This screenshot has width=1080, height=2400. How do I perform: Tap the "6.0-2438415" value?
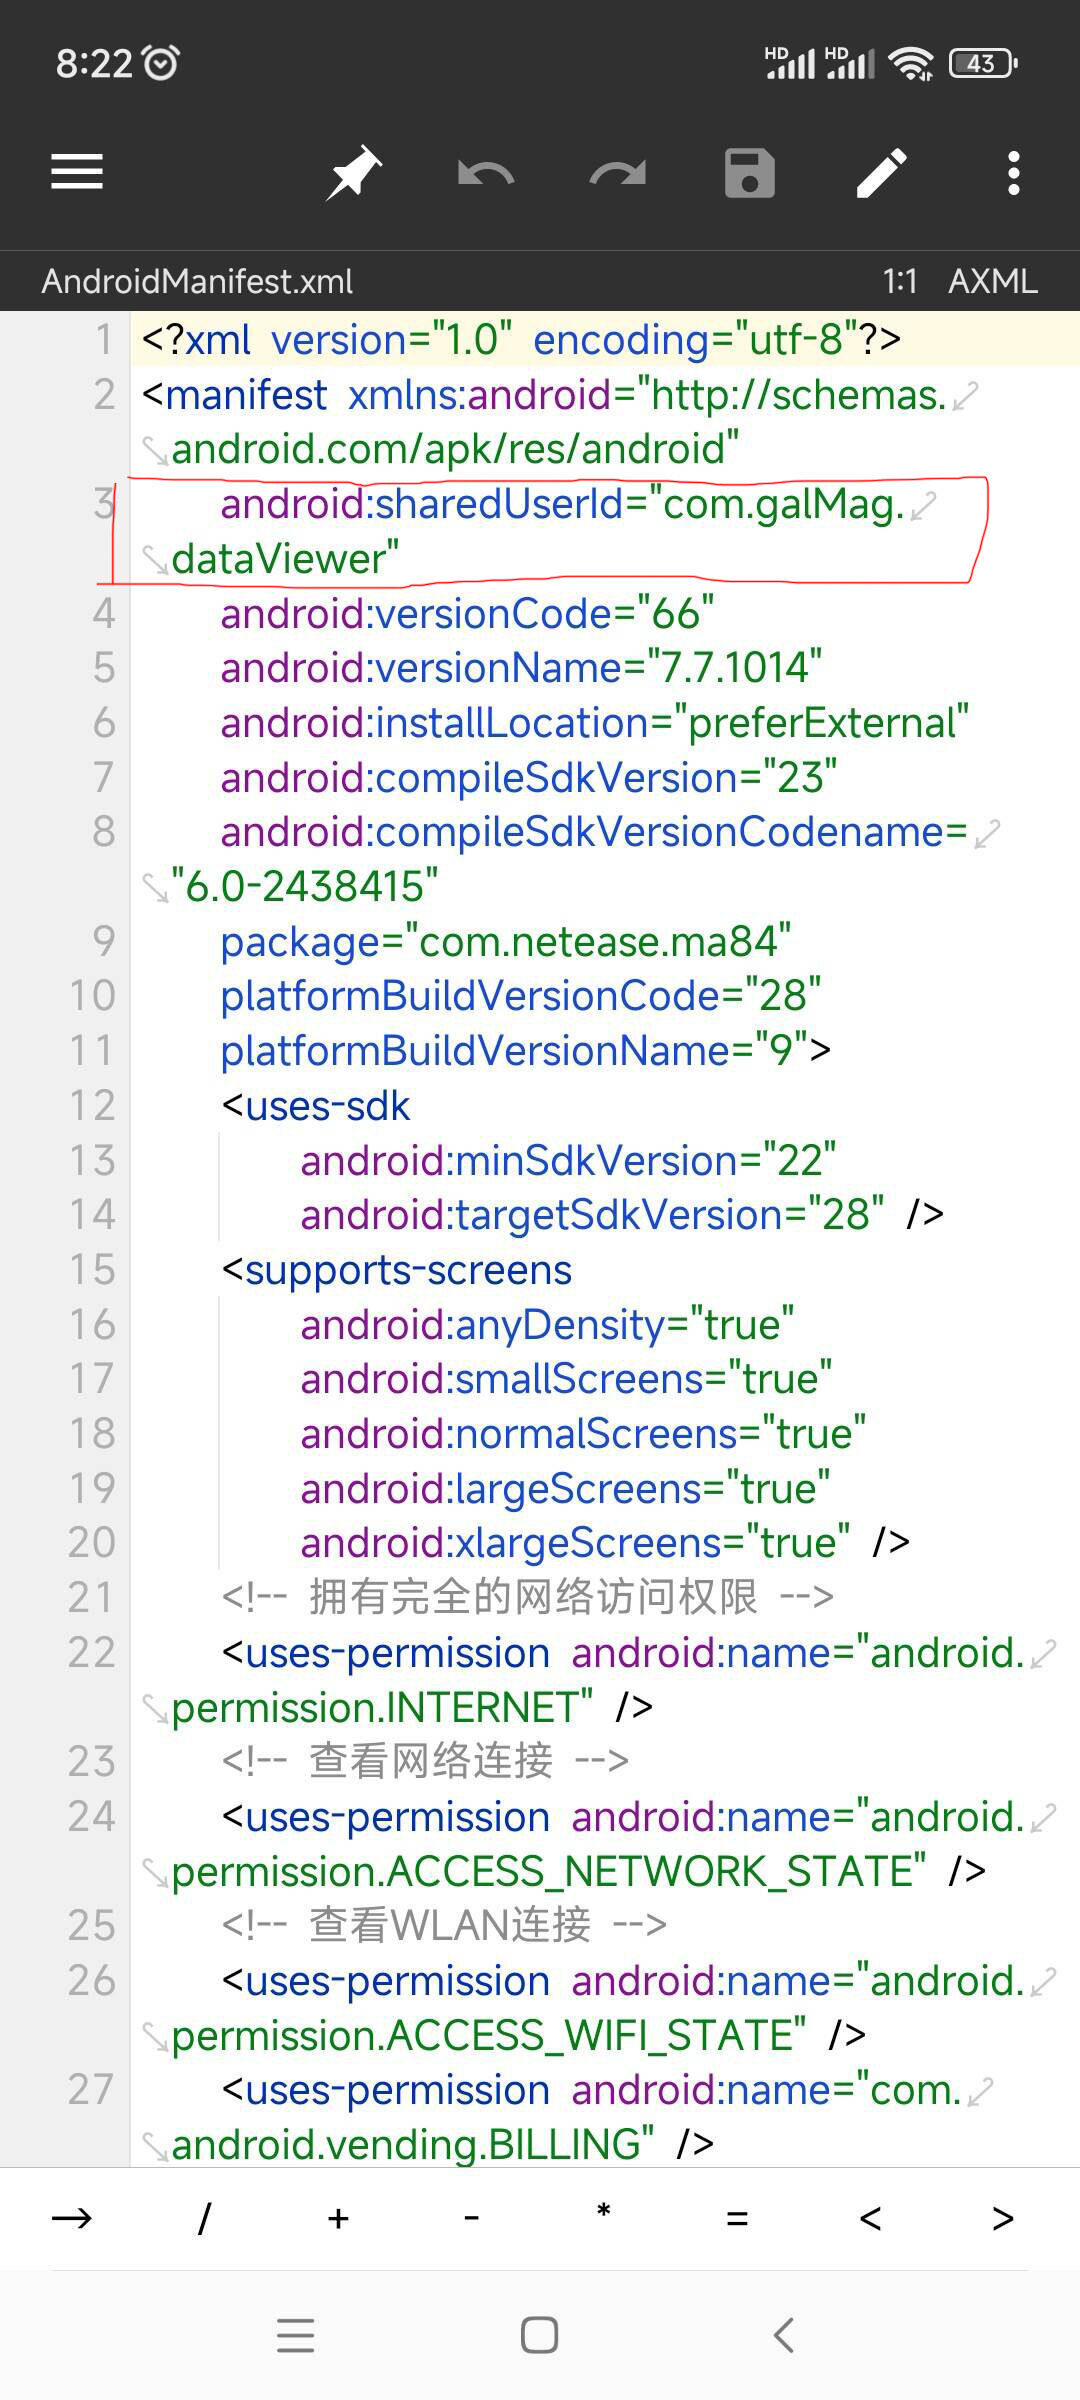pyautogui.click(x=304, y=886)
